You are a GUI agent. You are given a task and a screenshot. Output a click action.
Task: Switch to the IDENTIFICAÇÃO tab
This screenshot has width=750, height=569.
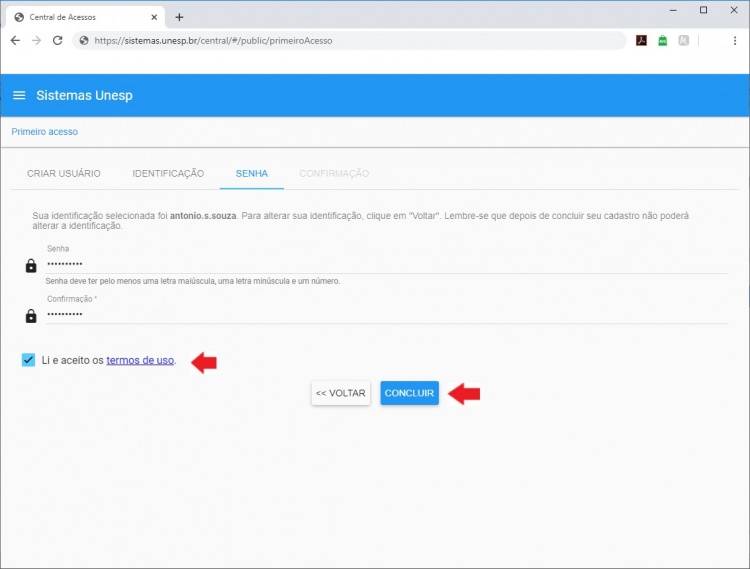[168, 173]
